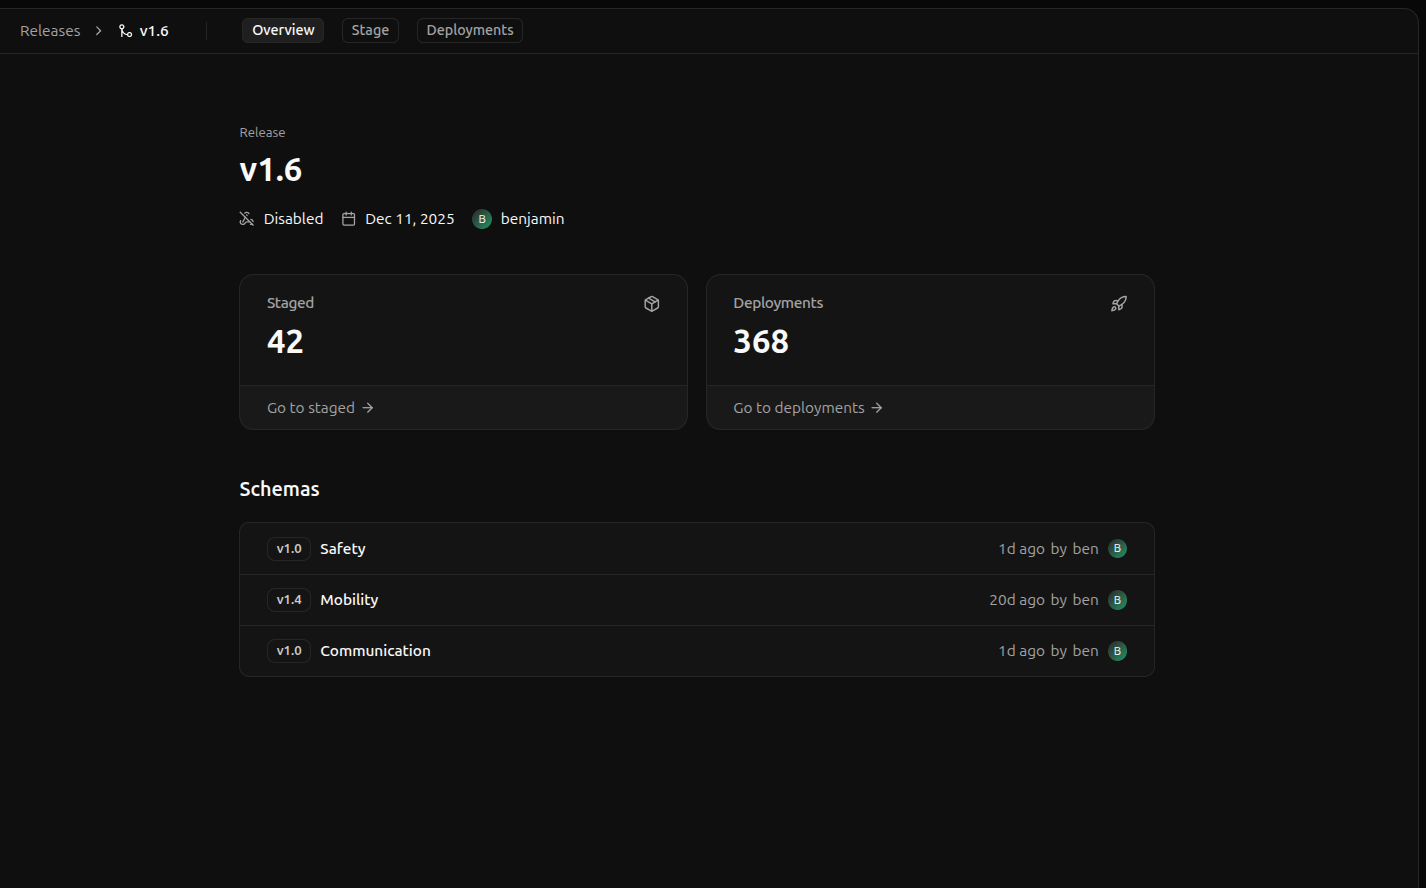Click the rocket icon in Deployments card
Image resolution: width=1426 pixels, height=888 pixels.
[1119, 304]
